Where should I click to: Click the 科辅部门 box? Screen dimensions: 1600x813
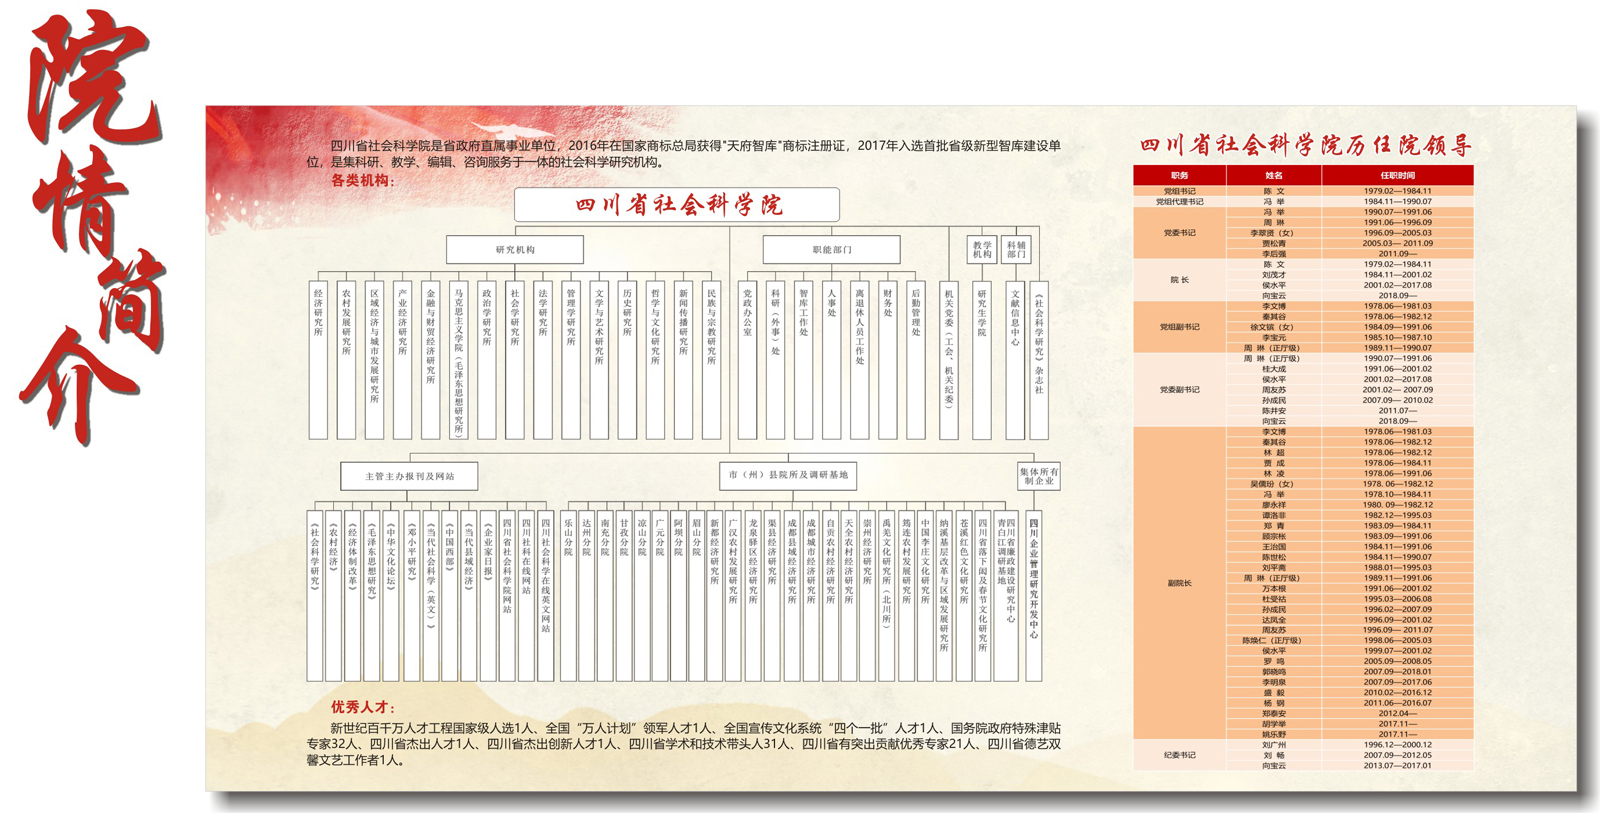(x=1016, y=249)
